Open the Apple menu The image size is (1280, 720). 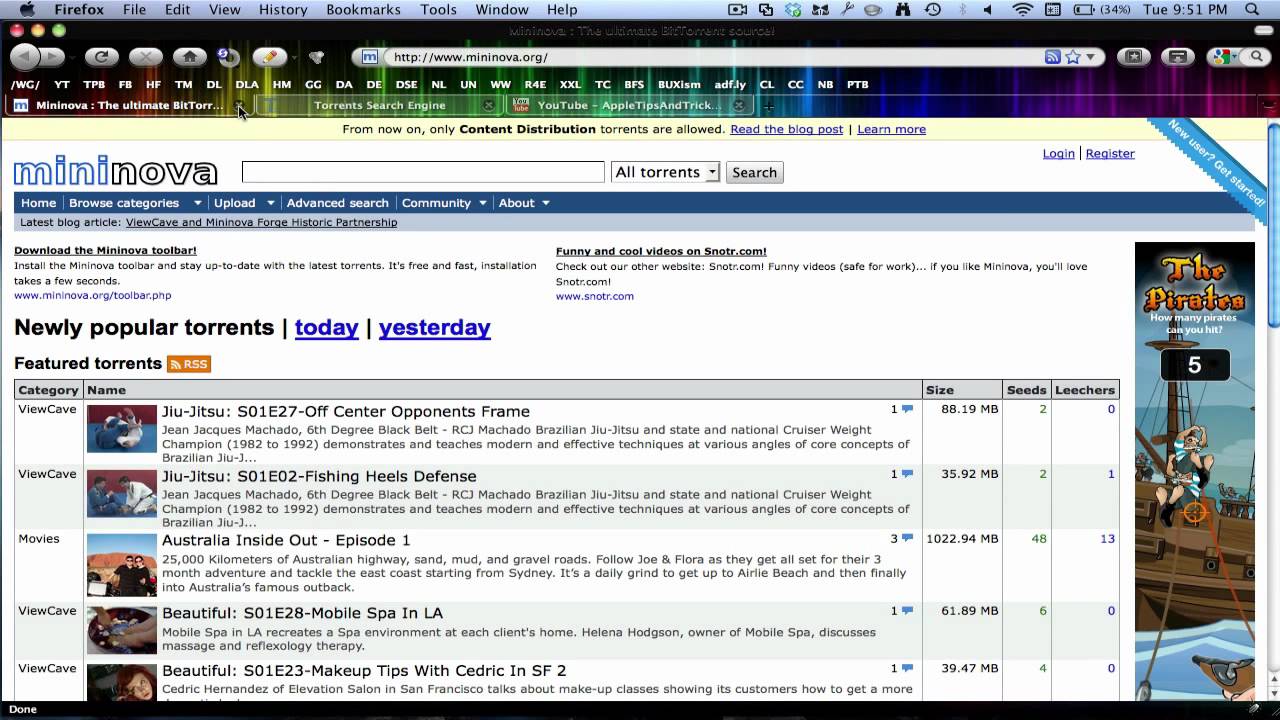tap(26, 10)
